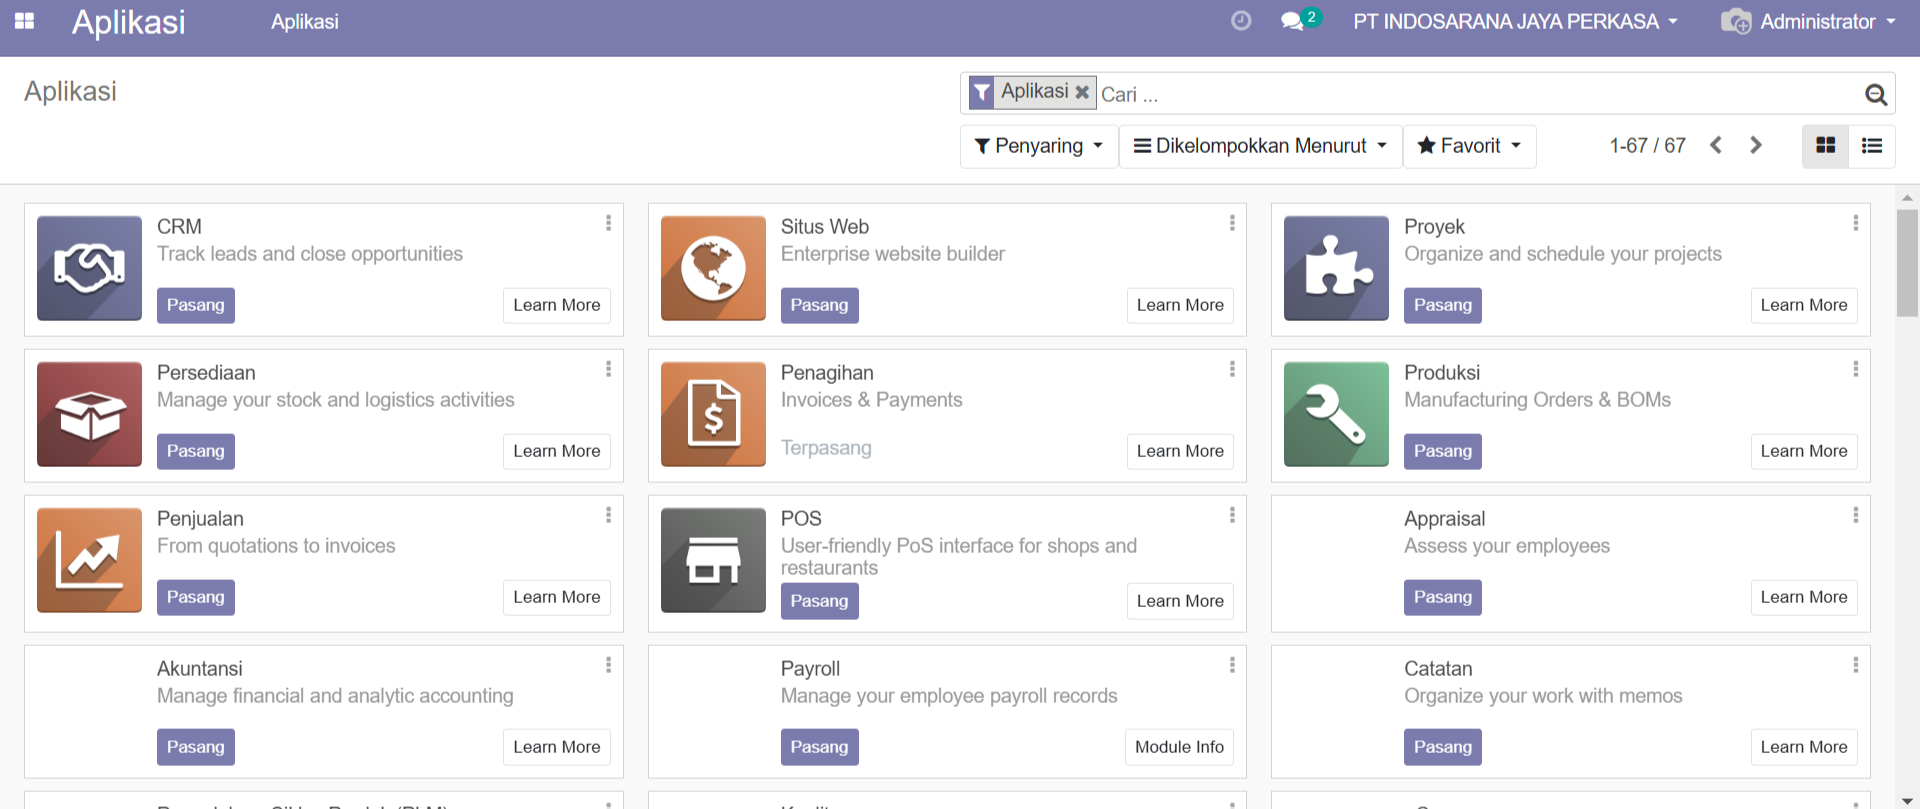
Task: Open the Dikelompokkan Menurut dropdown
Action: click(1260, 146)
